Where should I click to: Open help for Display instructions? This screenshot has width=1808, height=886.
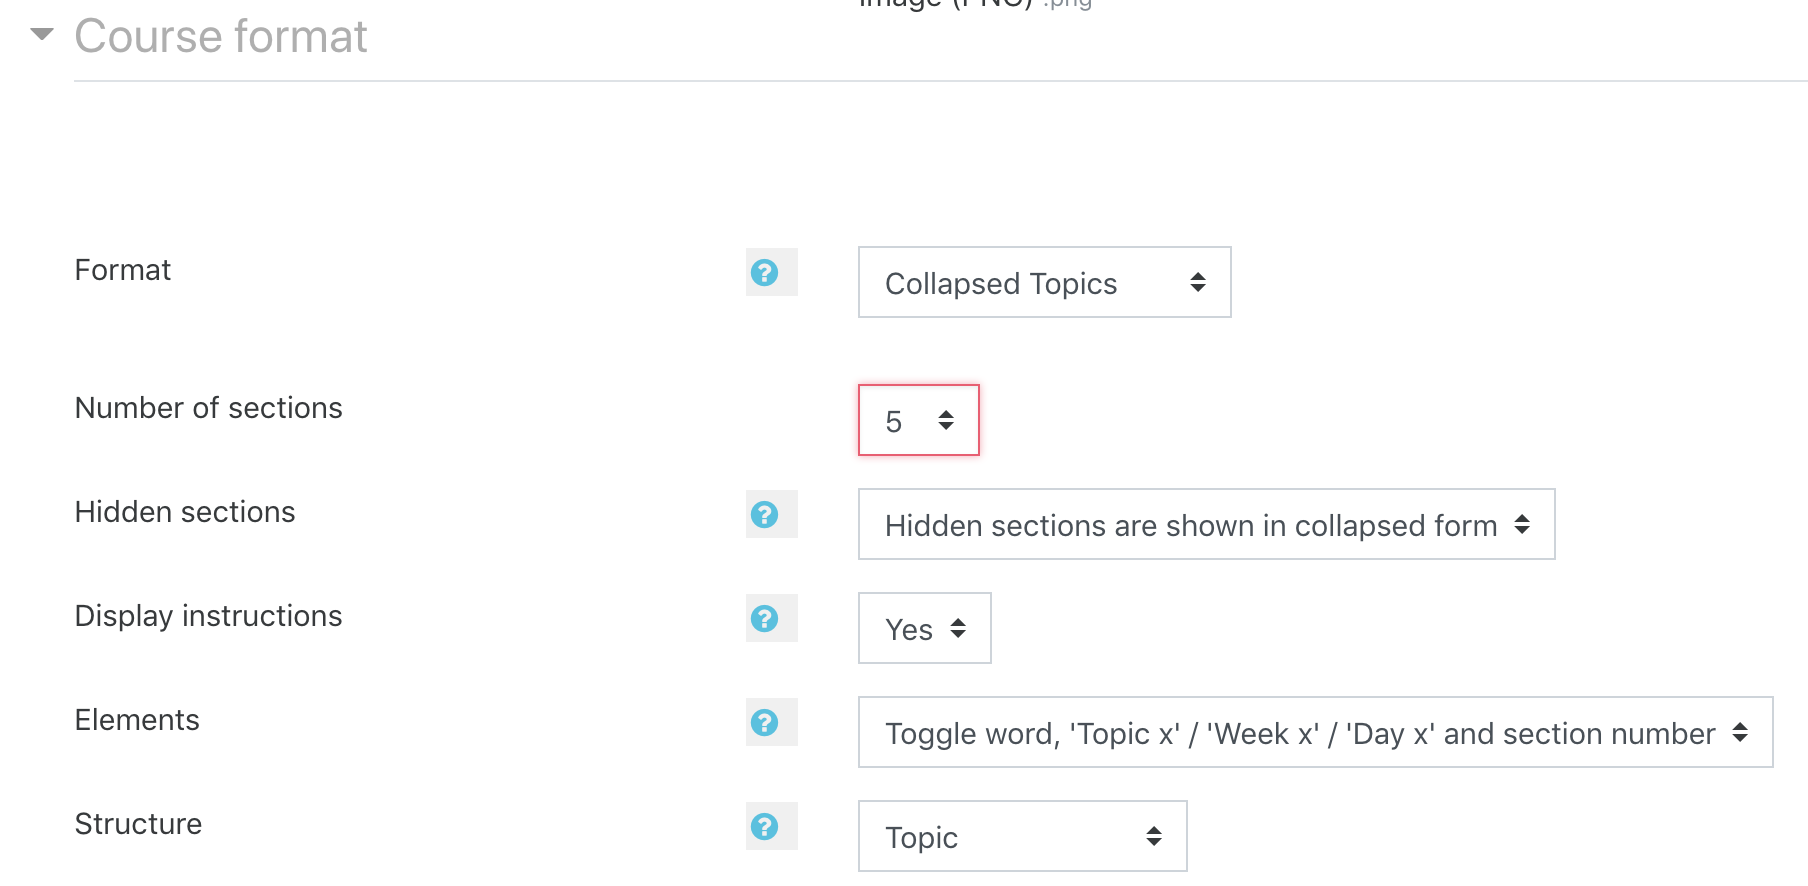click(765, 618)
